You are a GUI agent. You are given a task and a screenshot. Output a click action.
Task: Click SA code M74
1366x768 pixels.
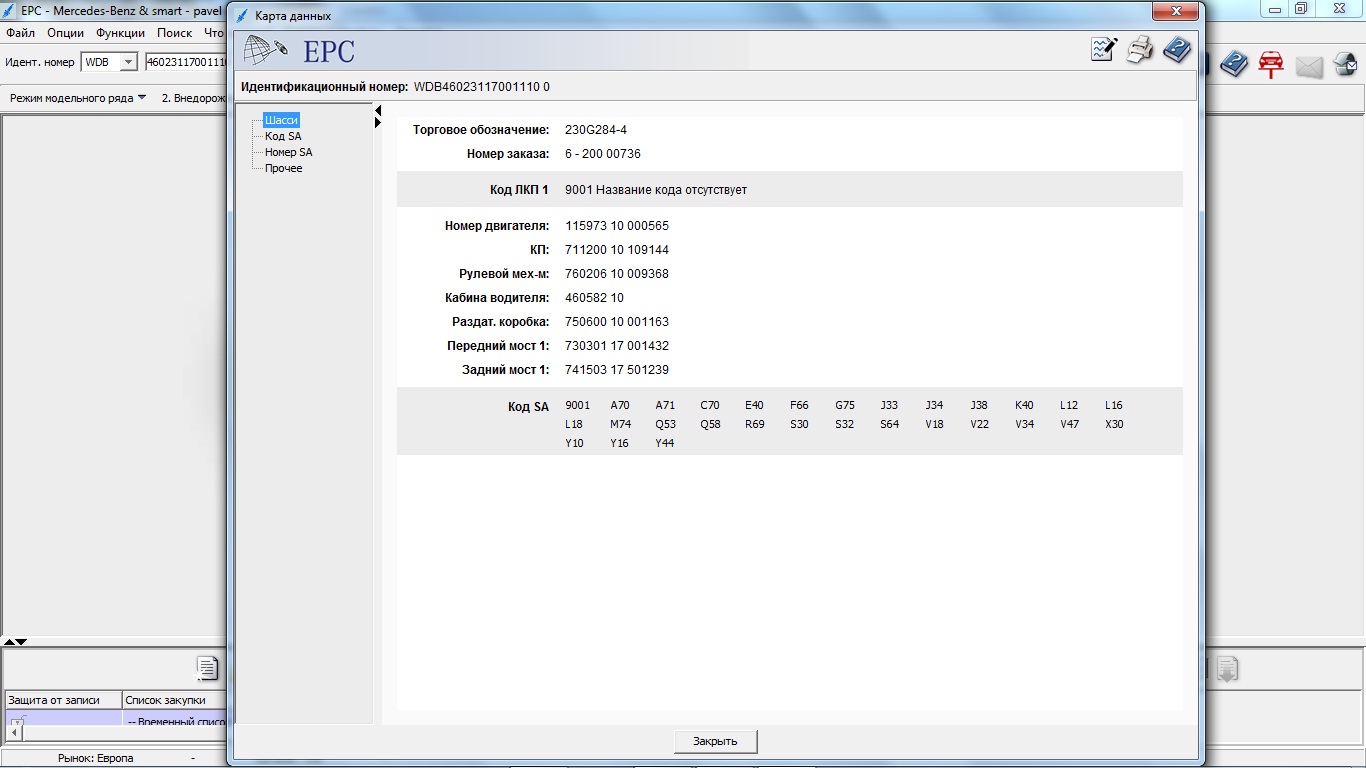point(621,424)
